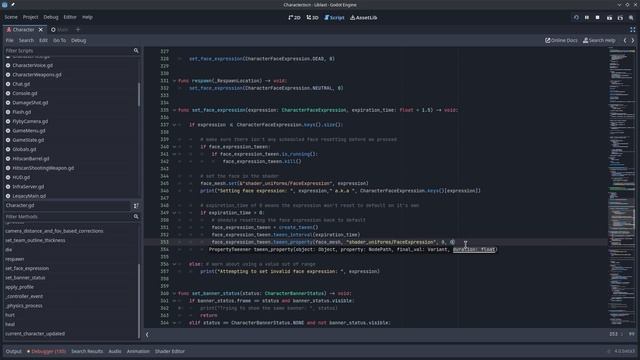The height and width of the screenshot is (360, 640).
Task: Stop the running project
Action: tap(598, 18)
